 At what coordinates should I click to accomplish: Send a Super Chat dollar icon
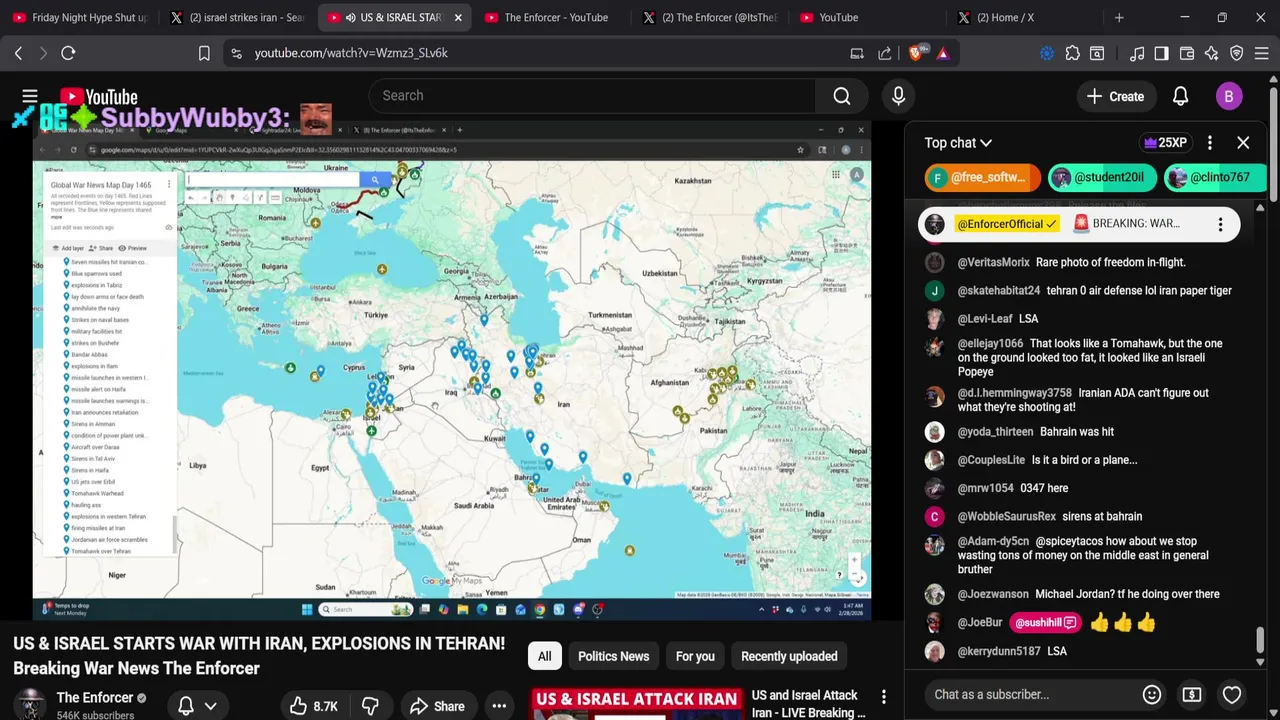coord(1192,694)
